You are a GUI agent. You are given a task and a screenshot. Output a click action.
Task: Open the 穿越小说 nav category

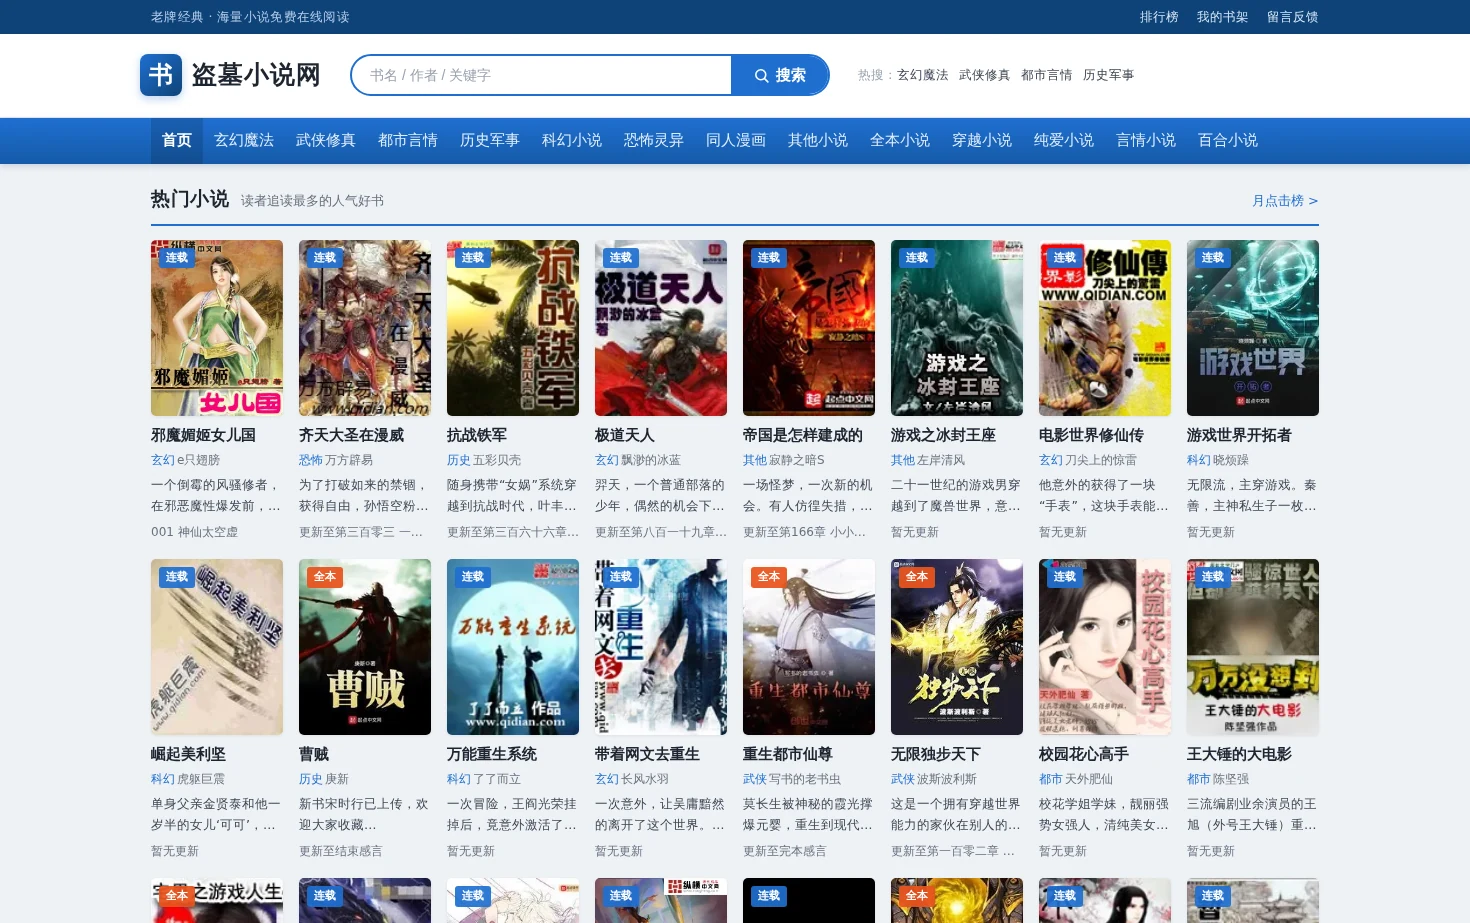click(x=982, y=141)
